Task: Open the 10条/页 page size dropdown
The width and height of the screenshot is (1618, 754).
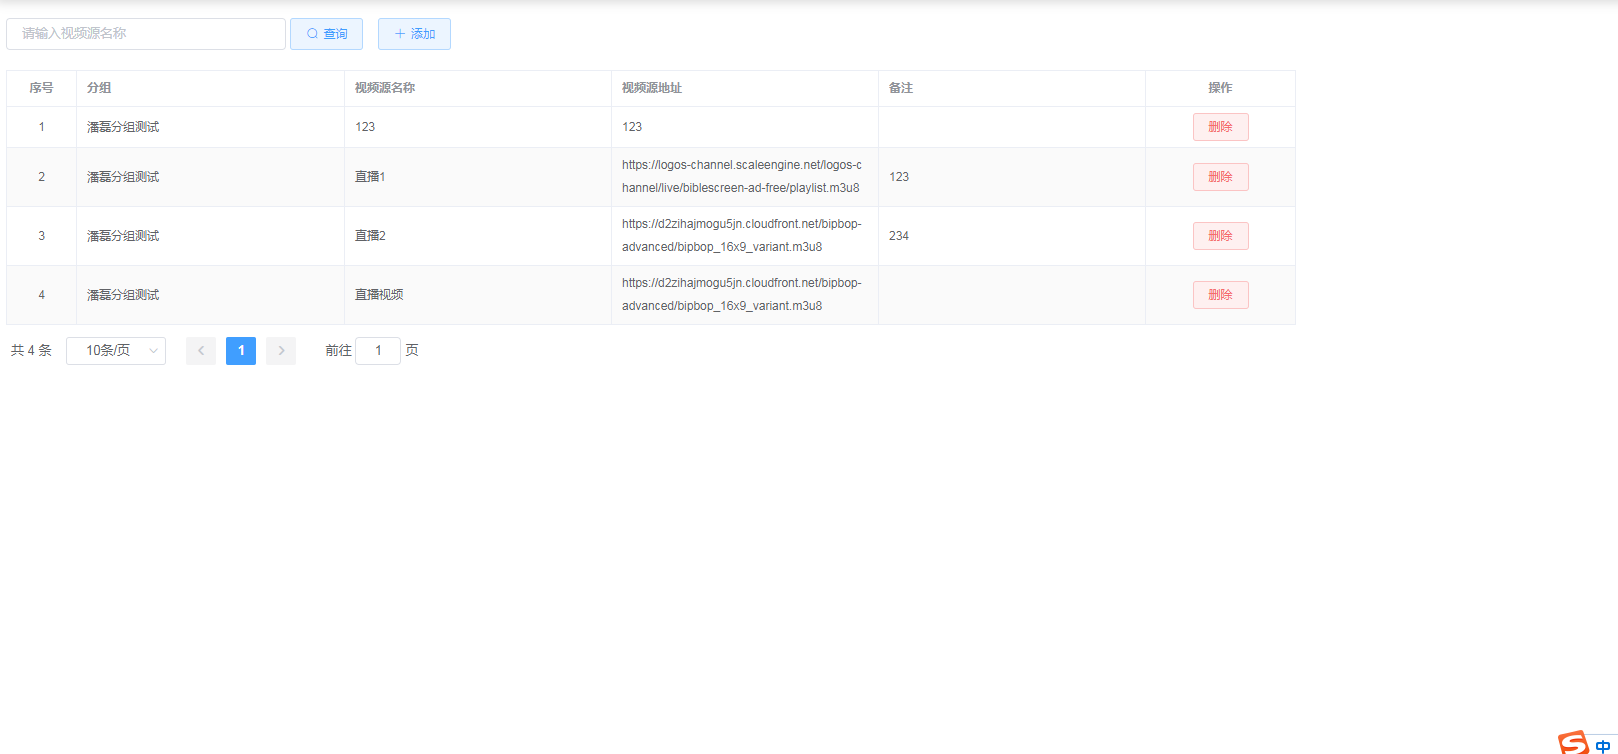Action: click(116, 351)
